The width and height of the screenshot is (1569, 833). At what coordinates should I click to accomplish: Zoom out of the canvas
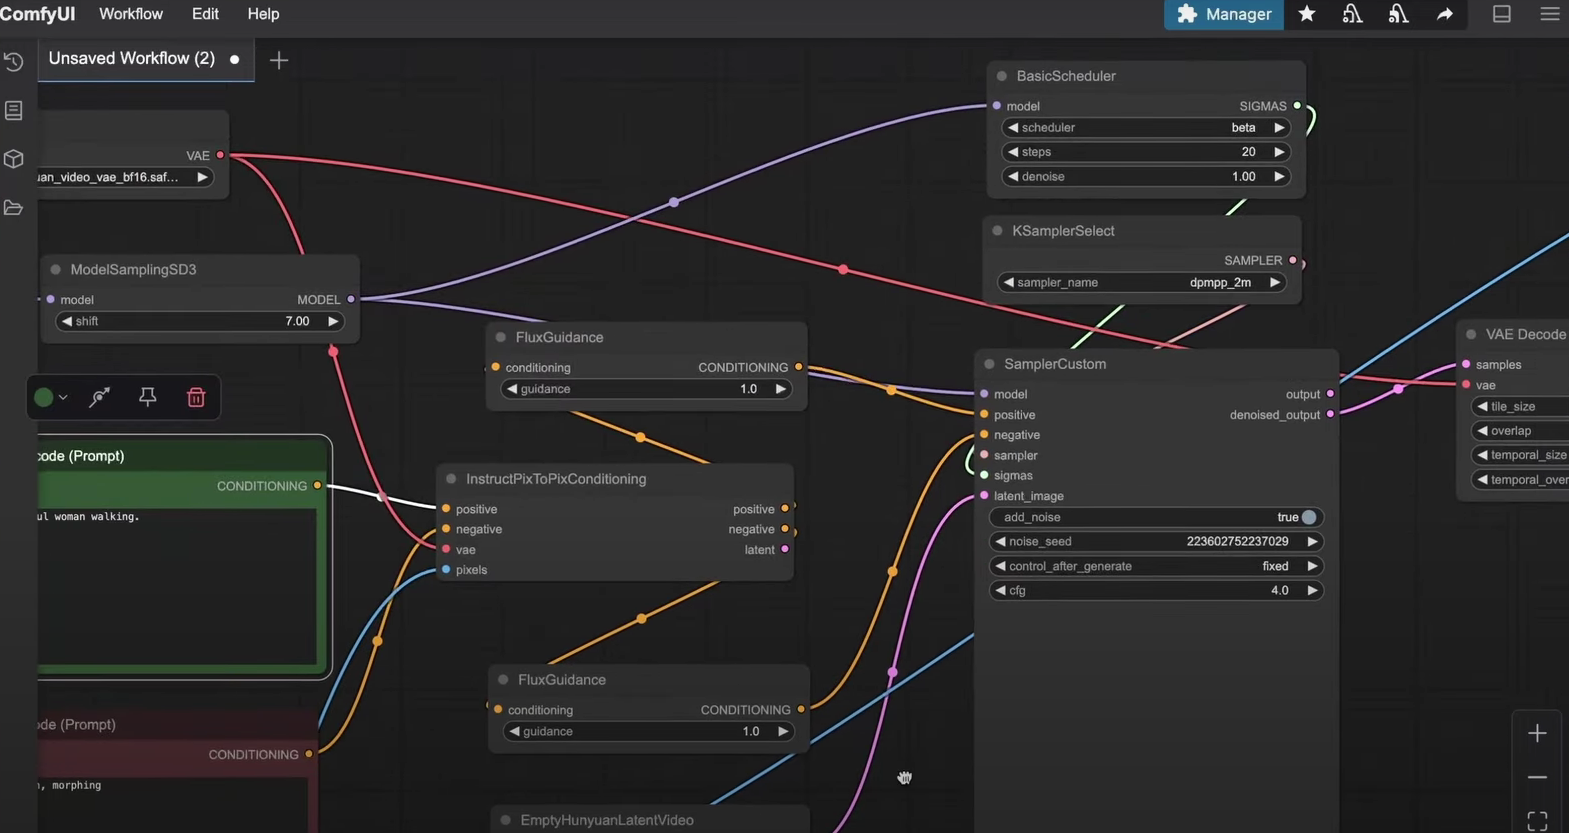pyautogui.click(x=1538, y=777)
